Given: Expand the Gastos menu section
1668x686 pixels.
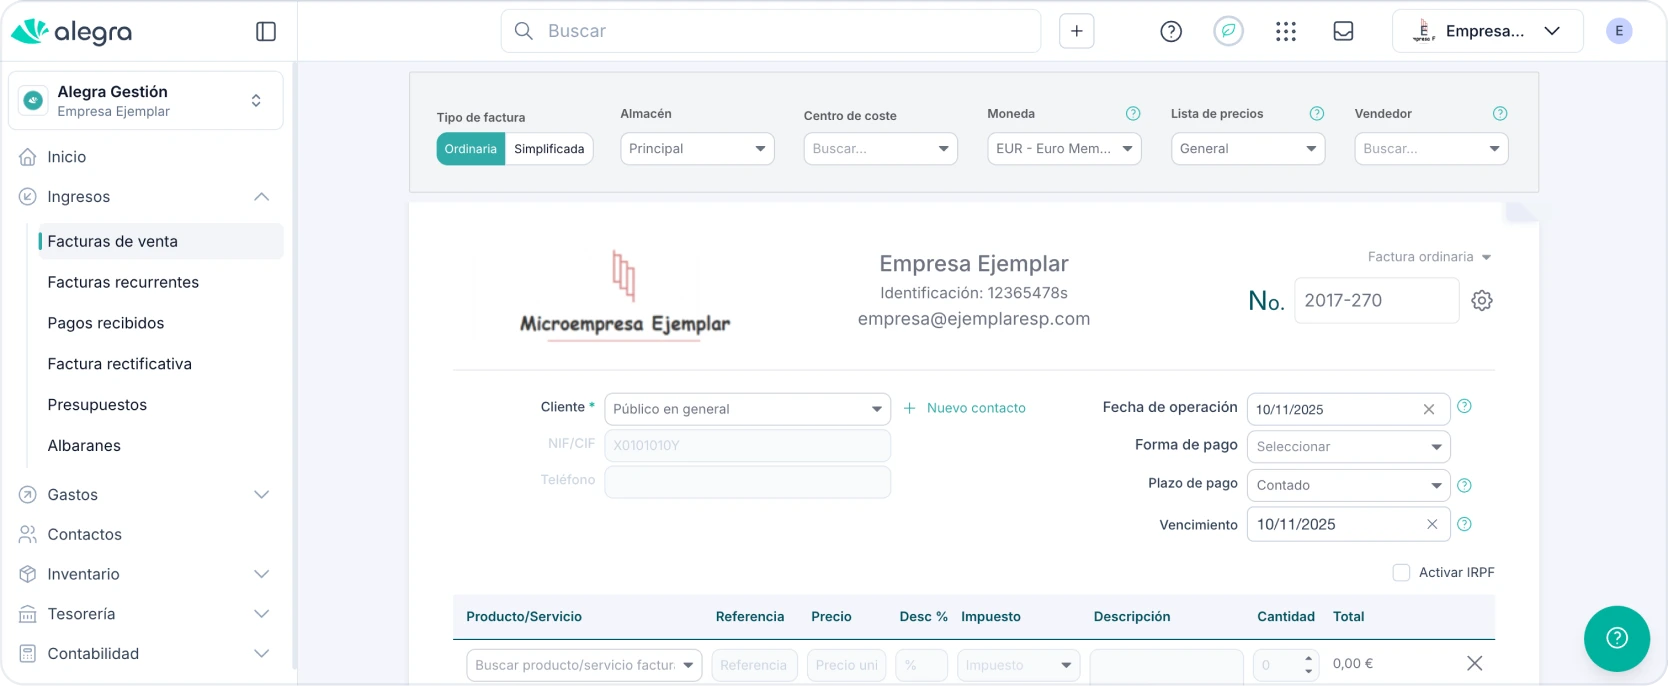Looking at the screenshot, I should pos(262,495).
